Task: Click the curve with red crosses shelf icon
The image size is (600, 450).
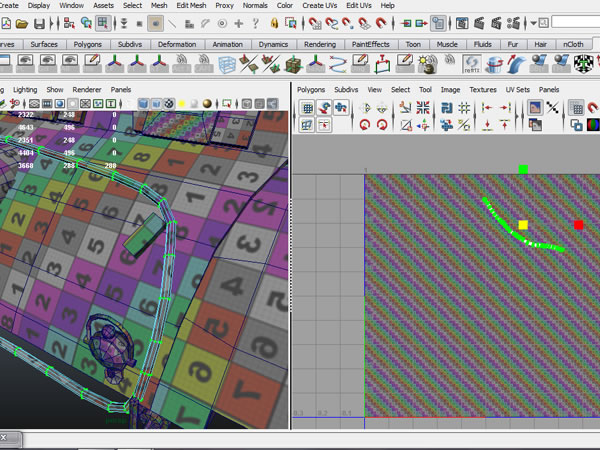Action: (338, 64)
